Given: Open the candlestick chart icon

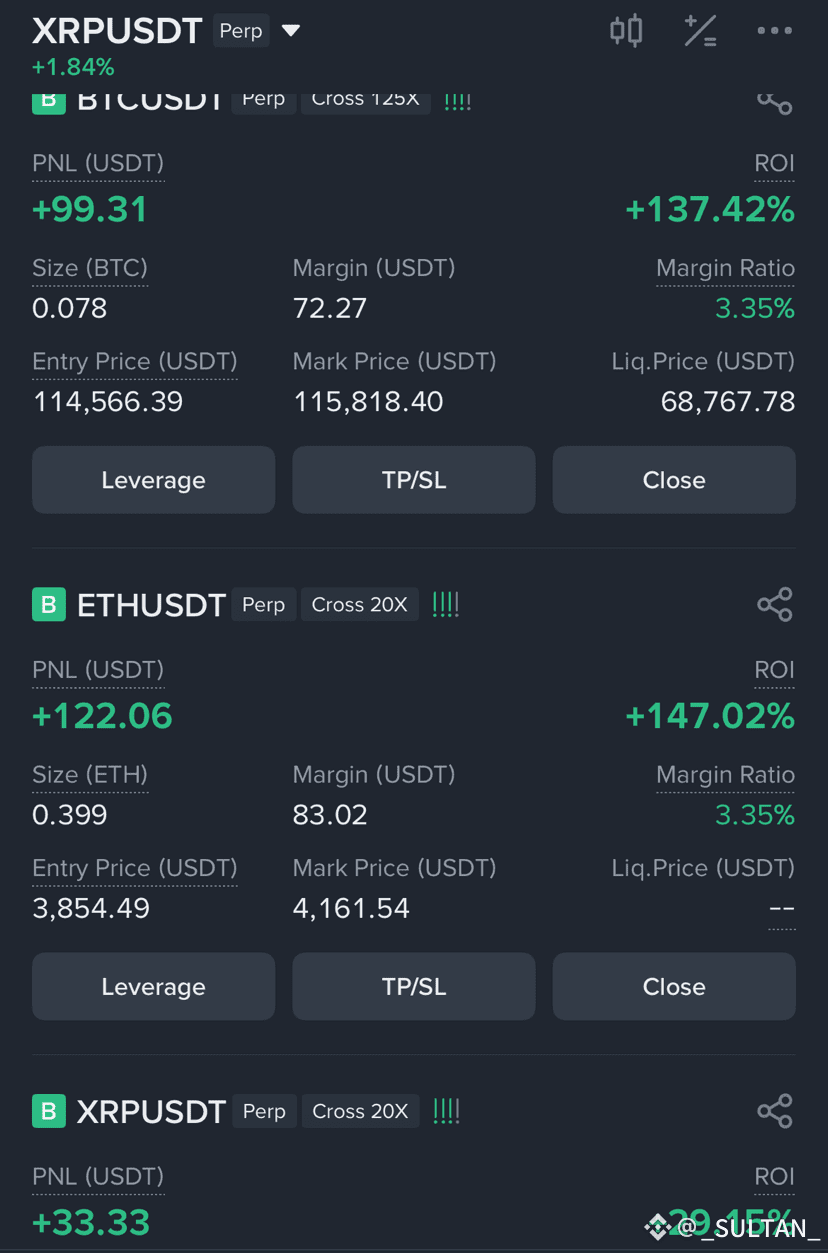Looking at the screenshot, I should pyautogui.click(x=626, y=31).
